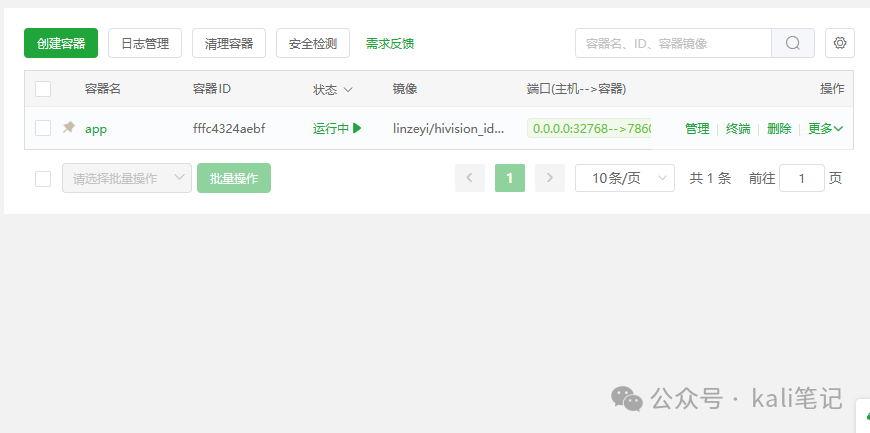The width and height of the screenshot is (870, 433).
Task: Click the WeChat logo watermark
Action: tap(626, 399)
